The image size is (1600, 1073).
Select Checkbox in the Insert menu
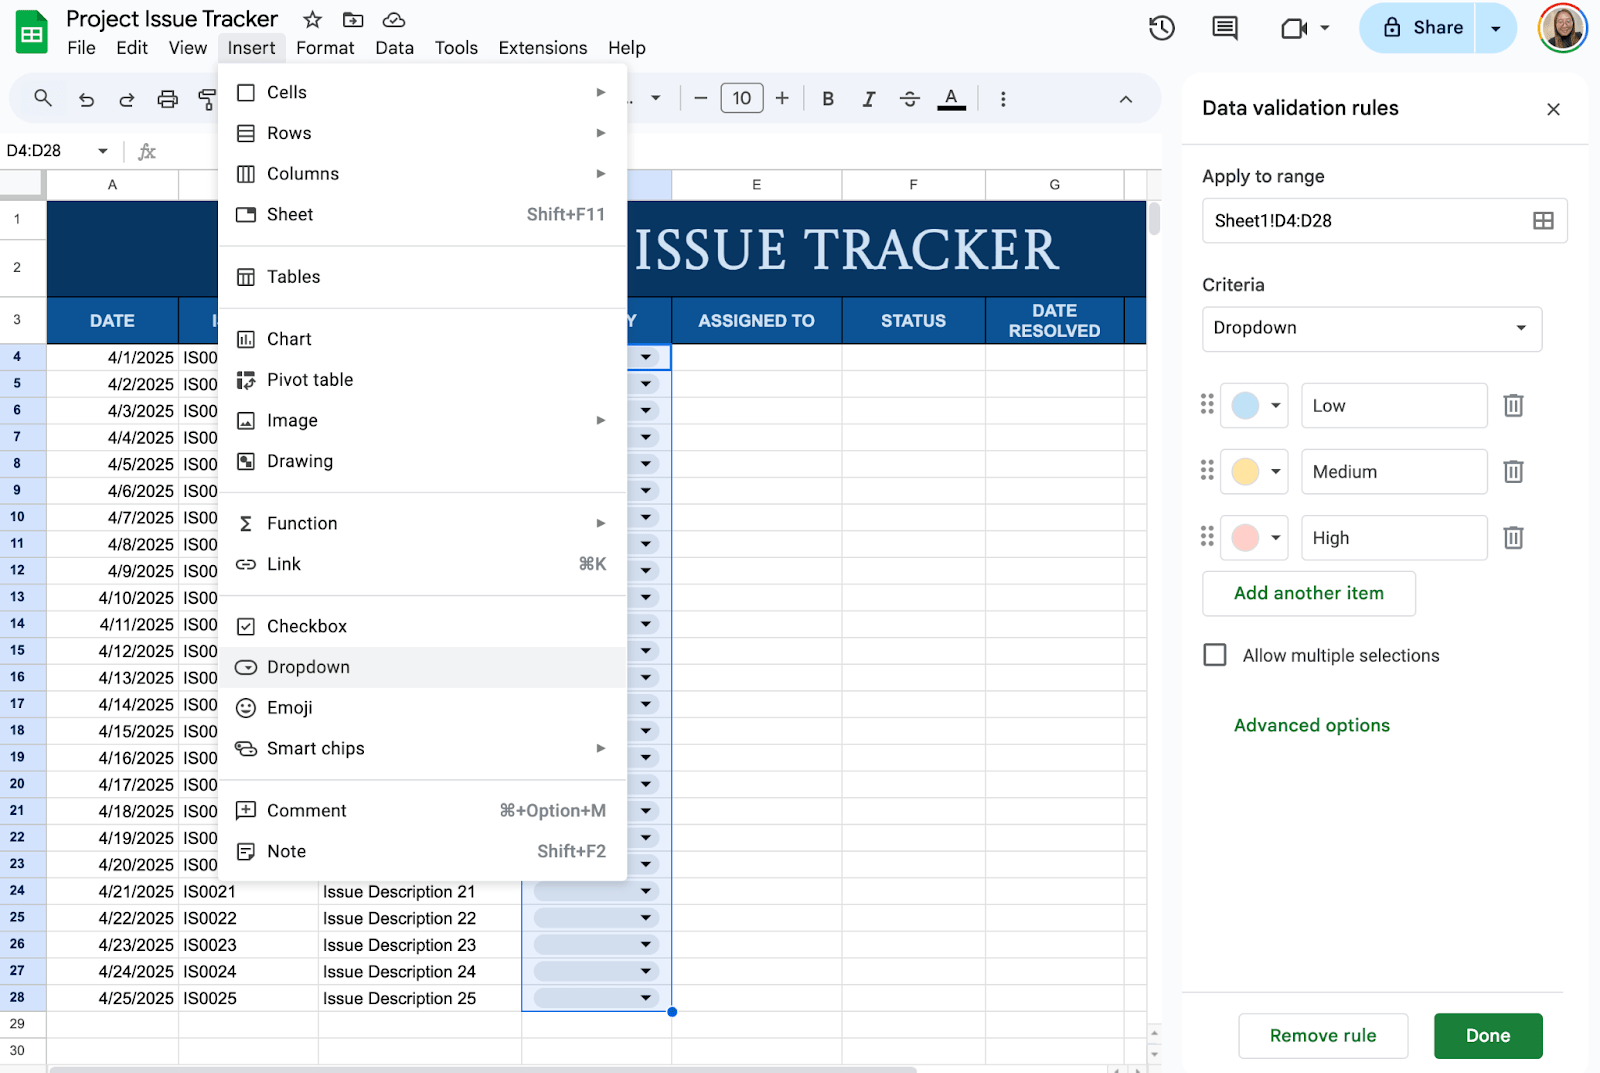click(422, 626)
